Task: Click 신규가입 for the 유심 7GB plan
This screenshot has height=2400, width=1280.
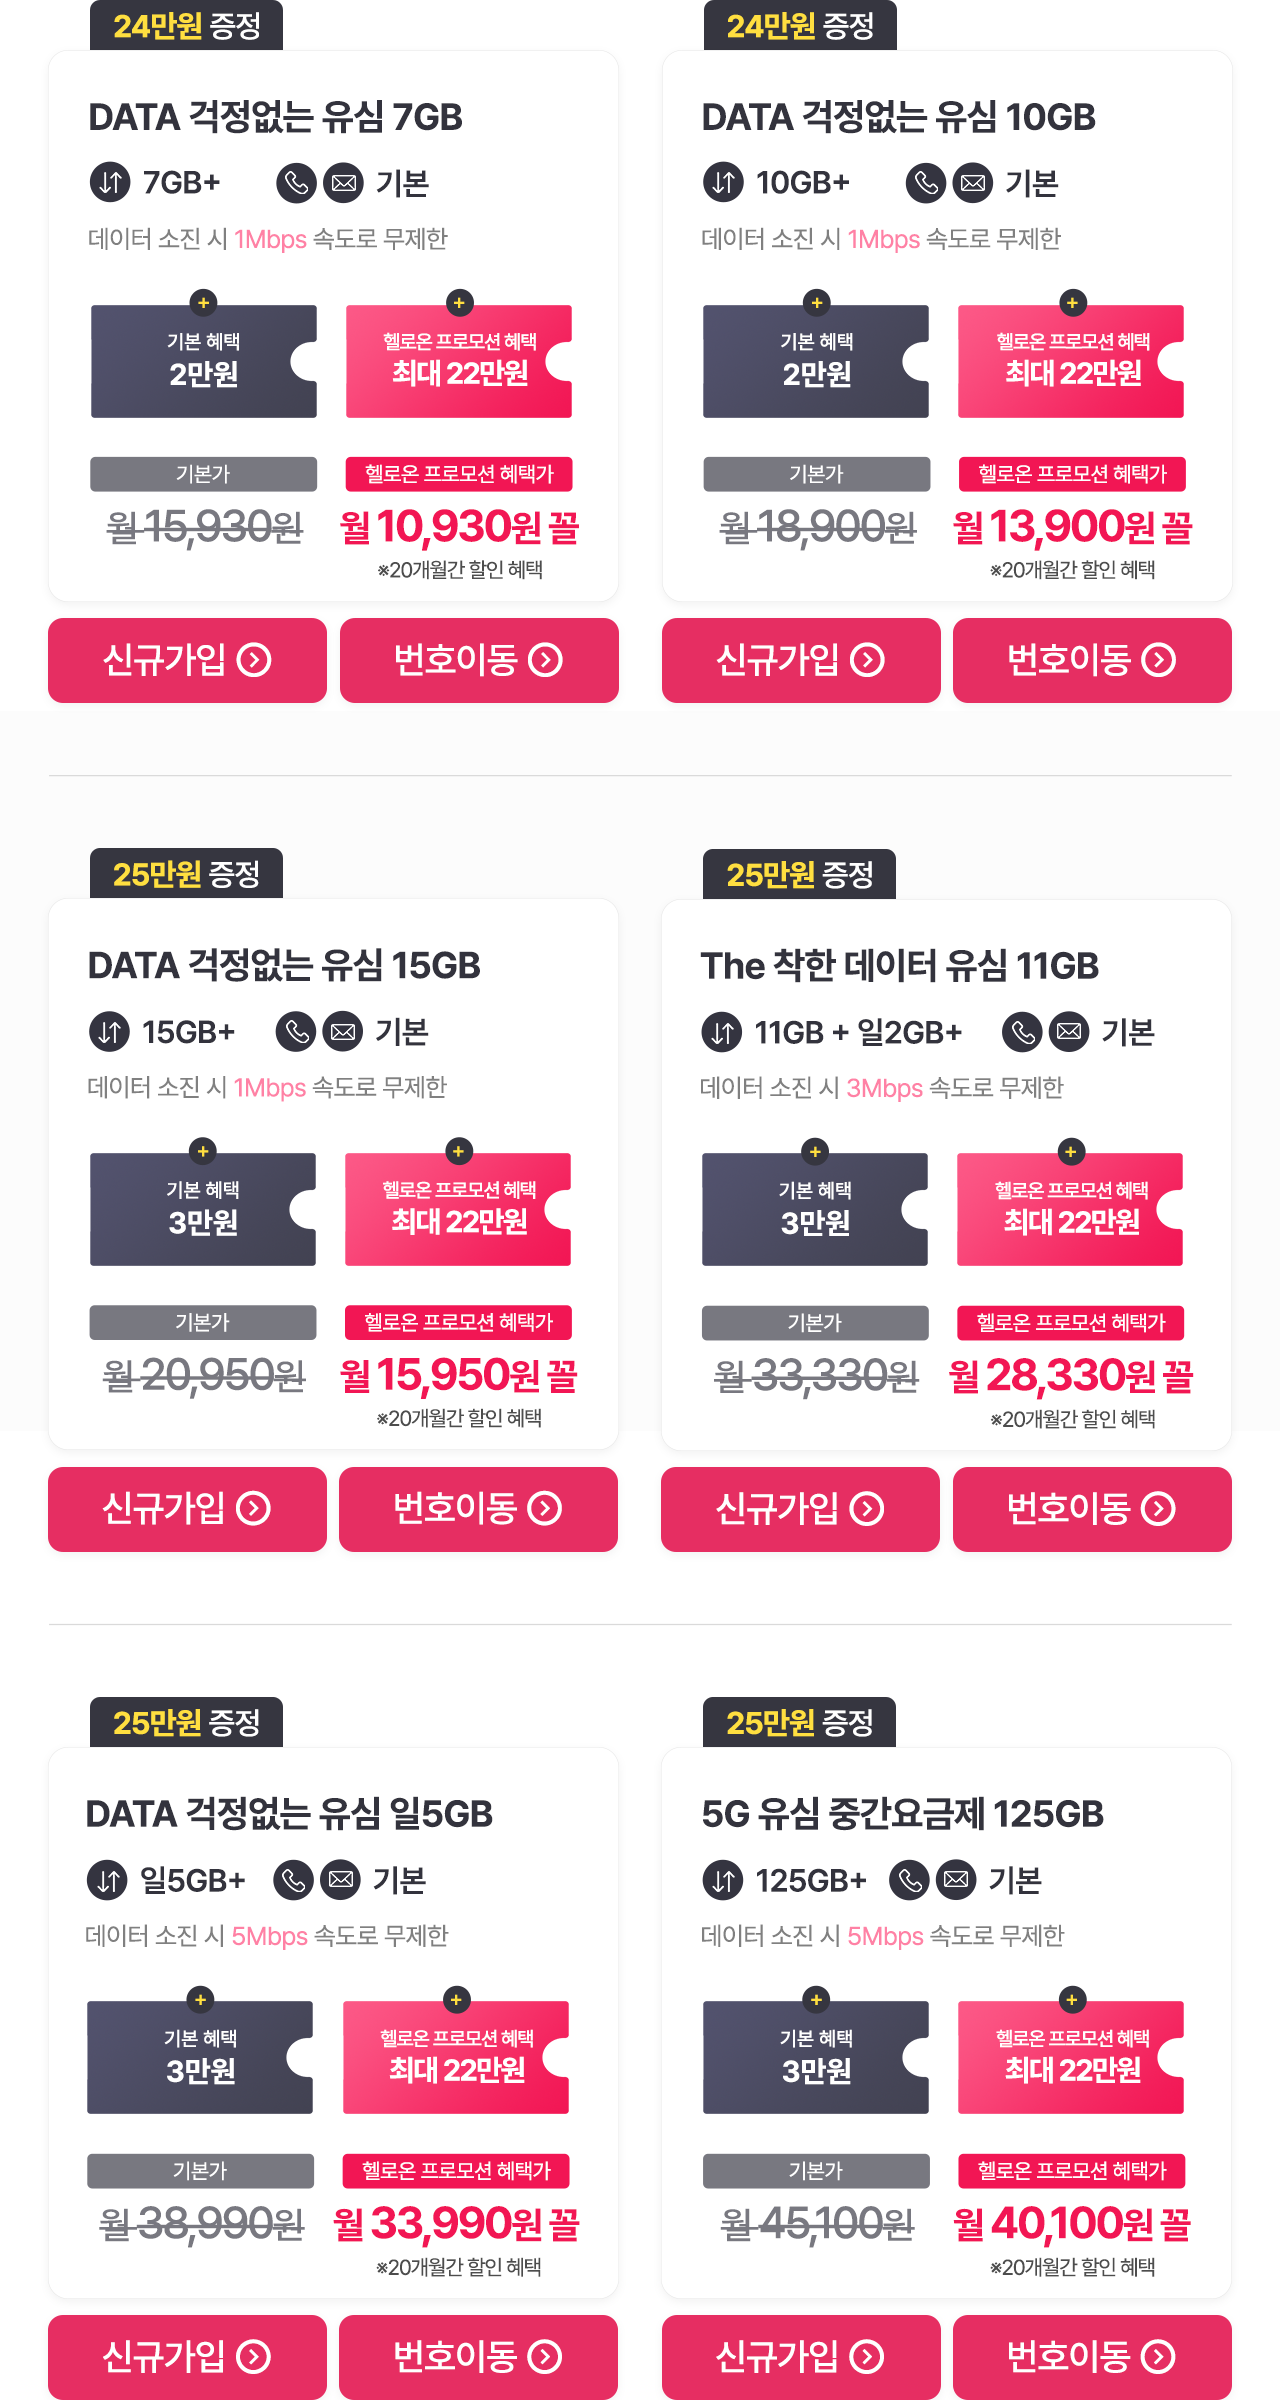Action: coord(187,660)
